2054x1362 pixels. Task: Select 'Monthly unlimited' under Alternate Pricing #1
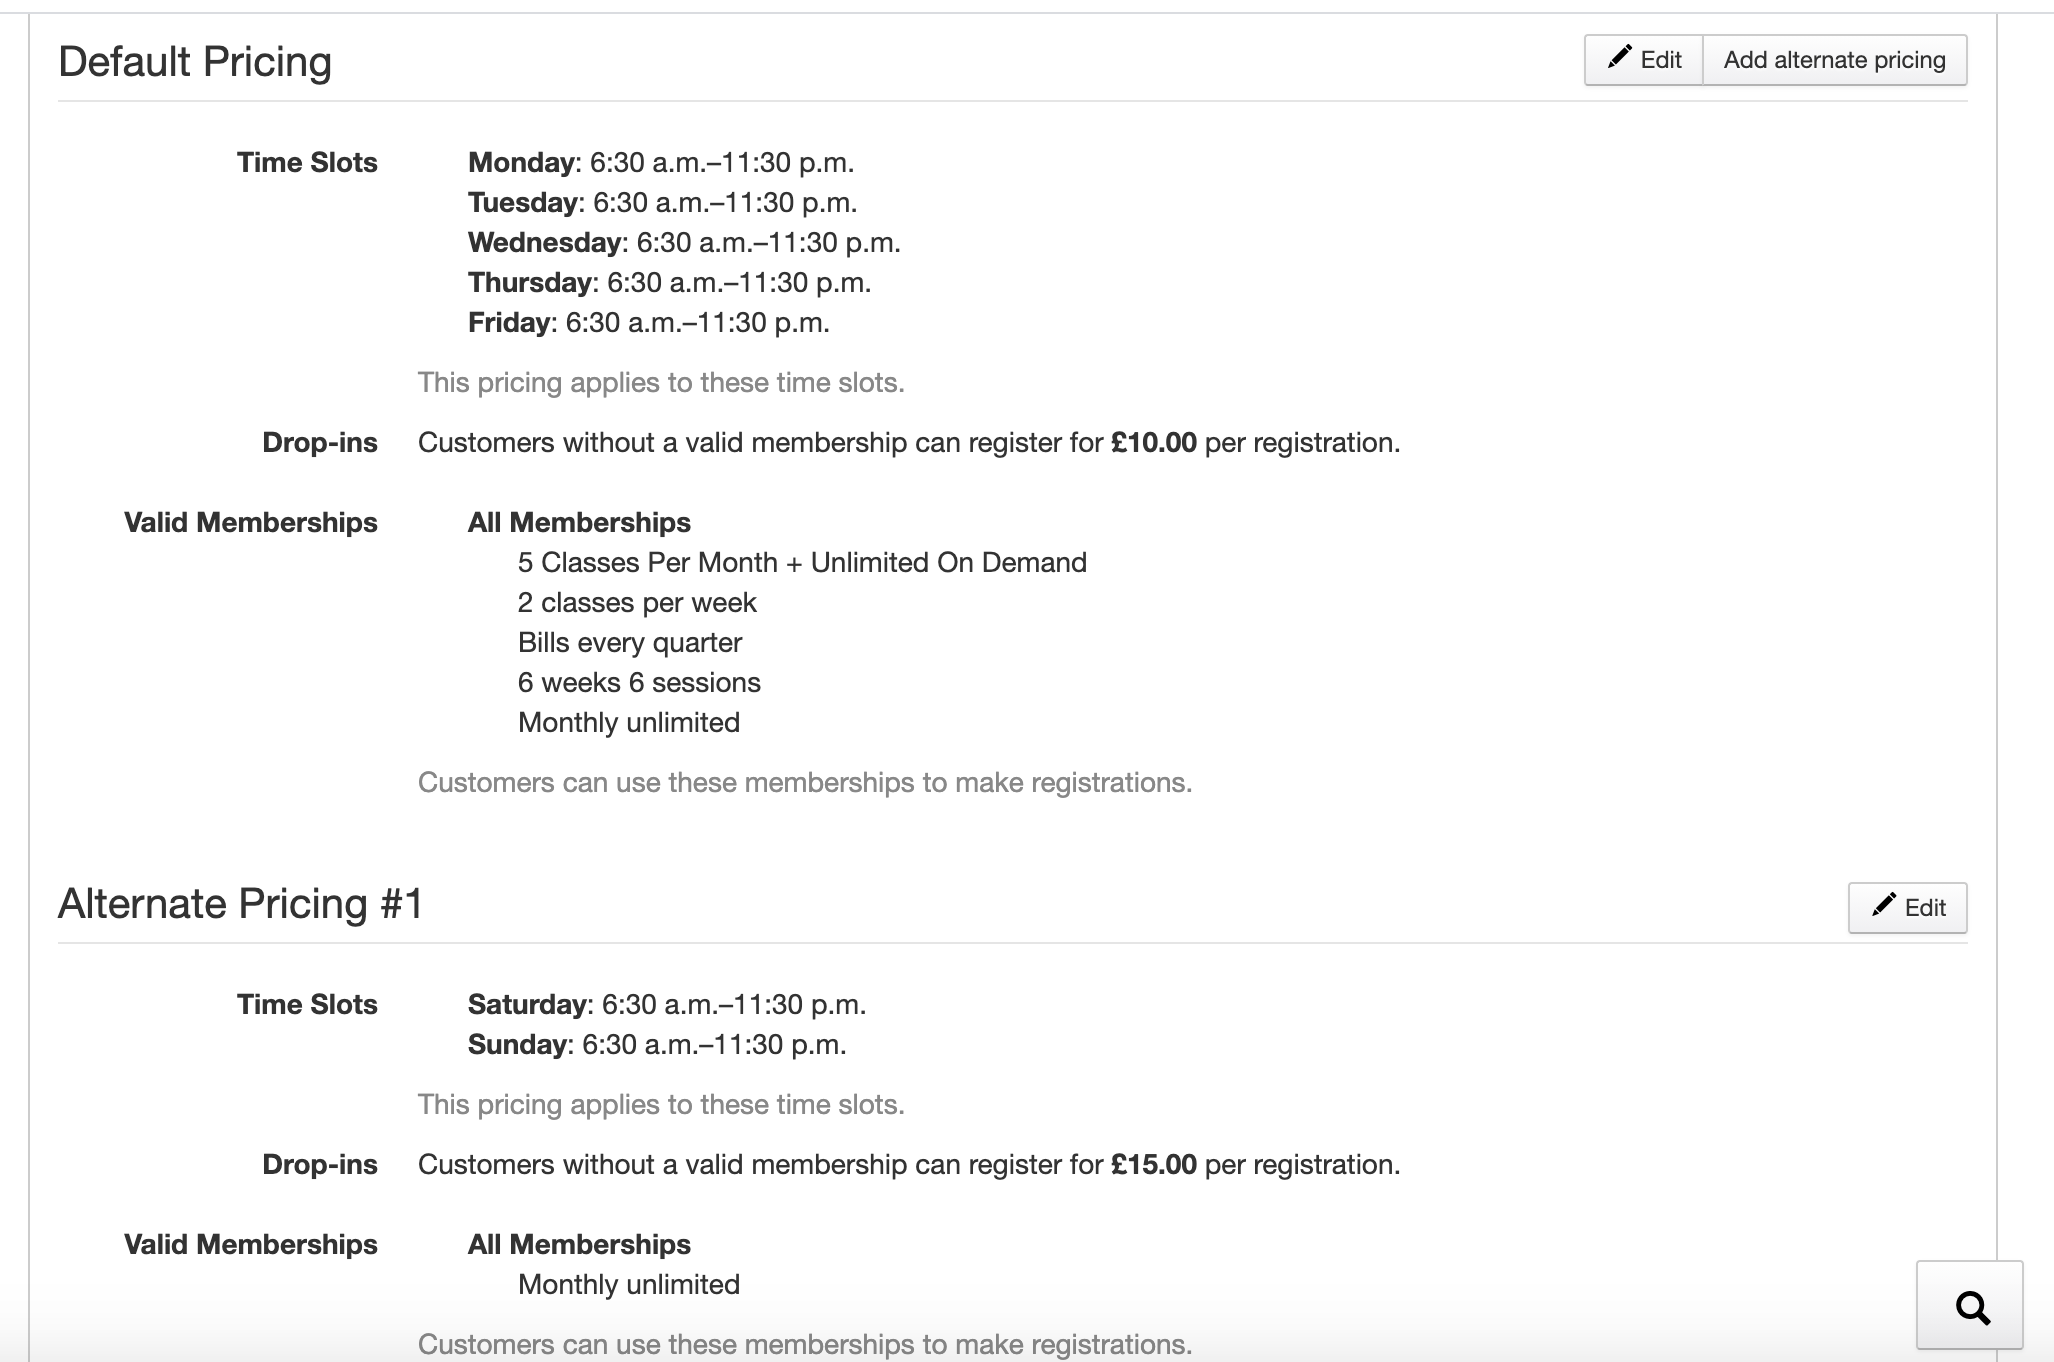(628, 1285)
